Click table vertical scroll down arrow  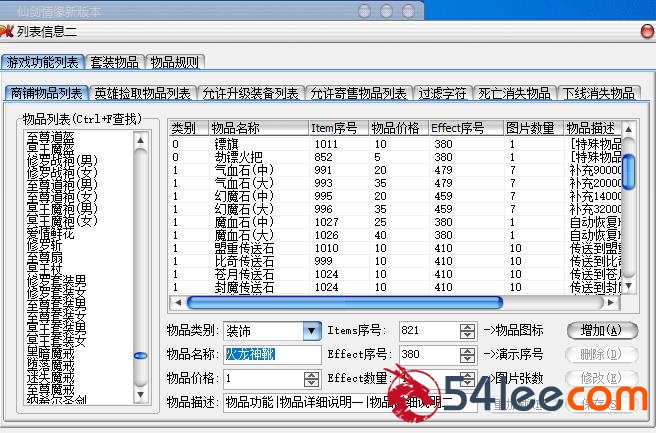point(628,286)
